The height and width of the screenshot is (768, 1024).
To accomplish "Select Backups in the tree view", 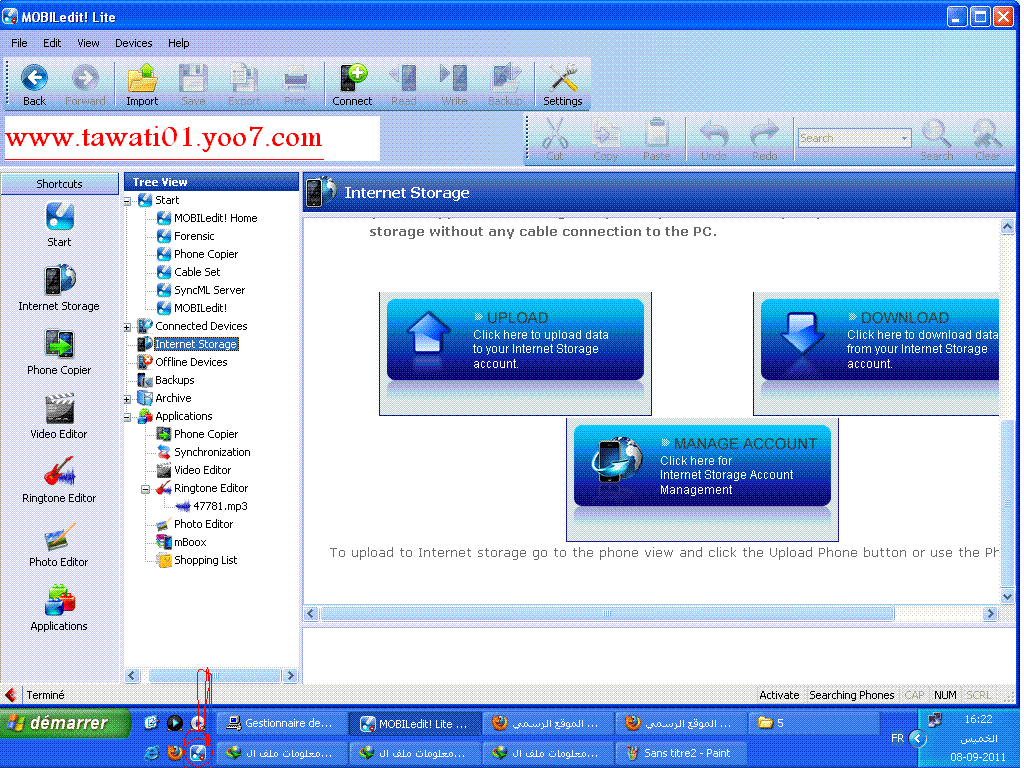I will [x=174, y=380].
